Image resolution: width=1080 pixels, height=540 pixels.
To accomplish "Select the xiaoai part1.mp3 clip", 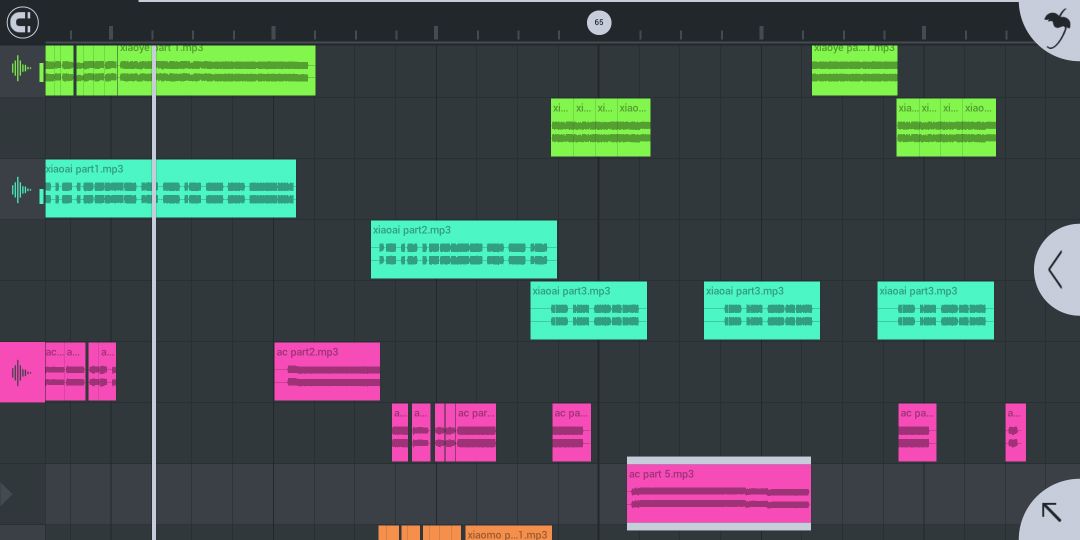I will pos(171,189).
